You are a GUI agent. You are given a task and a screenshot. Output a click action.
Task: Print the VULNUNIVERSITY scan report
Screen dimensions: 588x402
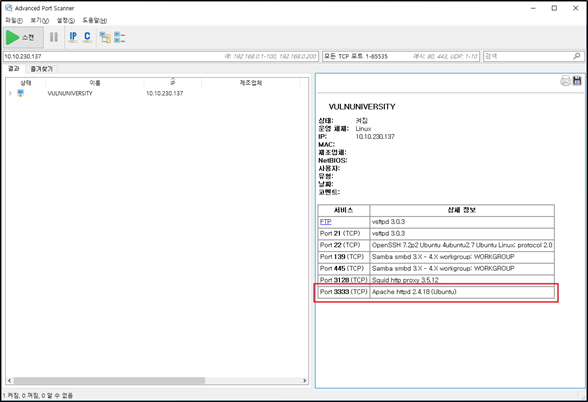tap(566, 81)
